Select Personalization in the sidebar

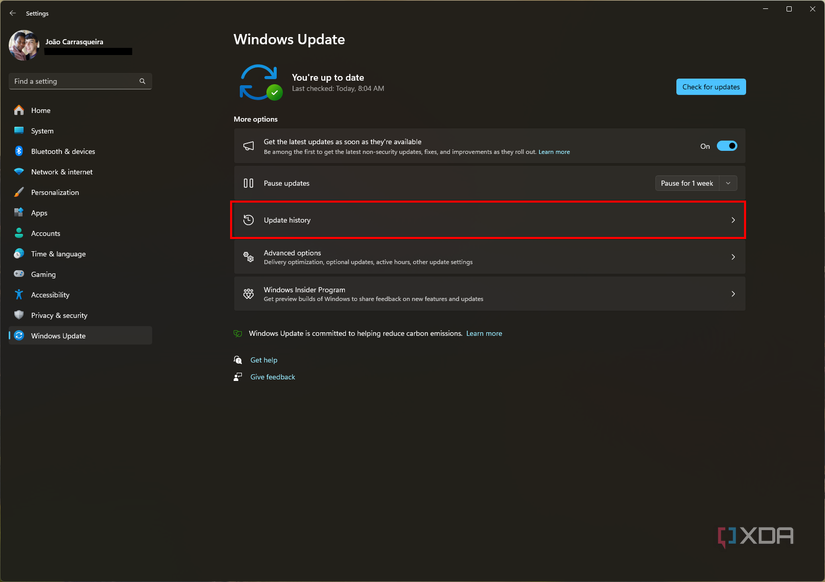80,192
